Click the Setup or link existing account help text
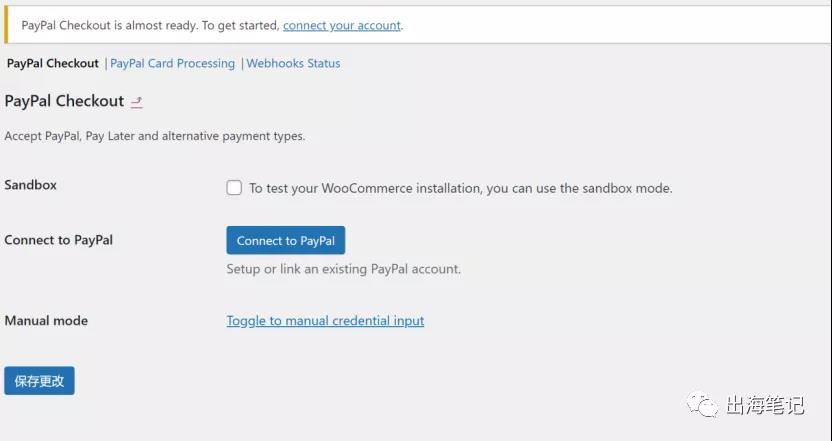832x441 pixels. (343, 269)
